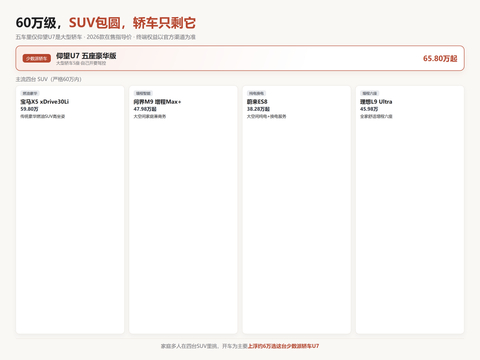This screenshot has height=360, width=480.
Task: Click the "问界M9 增程Max+" name
Action: 157,102
